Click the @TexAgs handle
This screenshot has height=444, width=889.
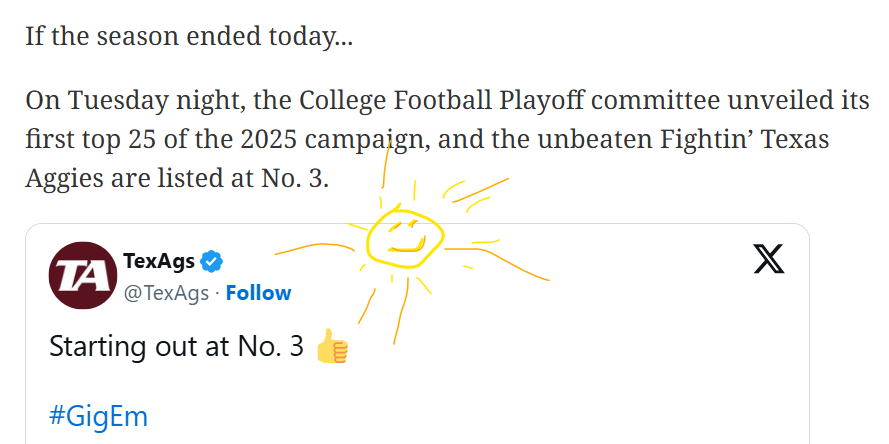point(166,293)
